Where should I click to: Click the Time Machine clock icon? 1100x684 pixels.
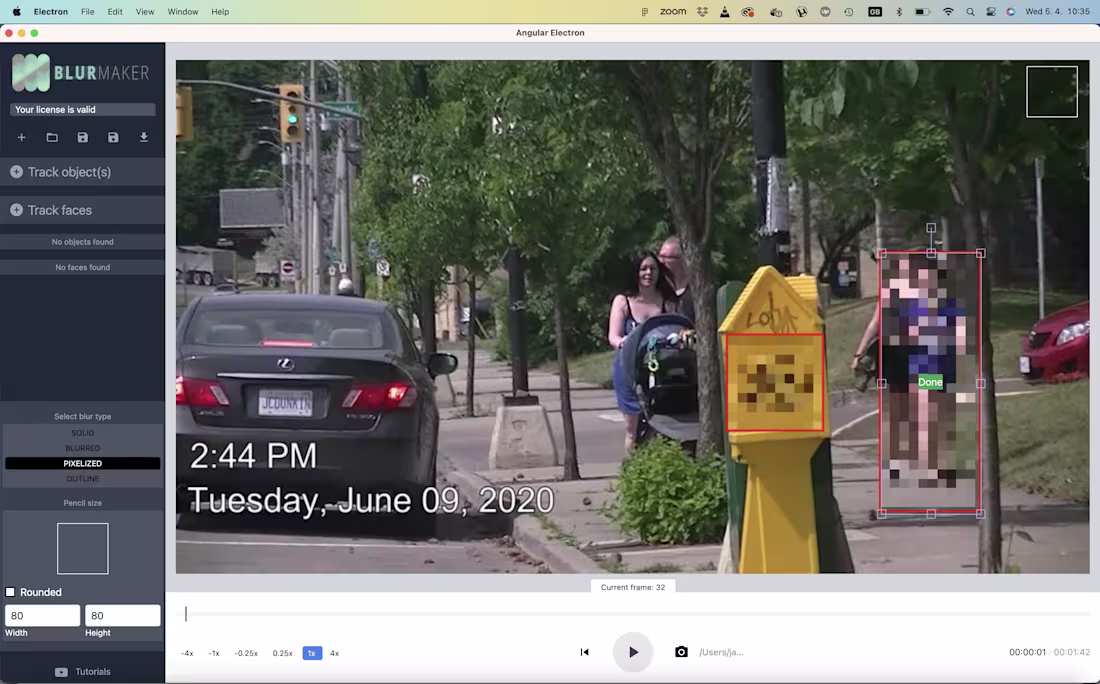tap(849, 11)
